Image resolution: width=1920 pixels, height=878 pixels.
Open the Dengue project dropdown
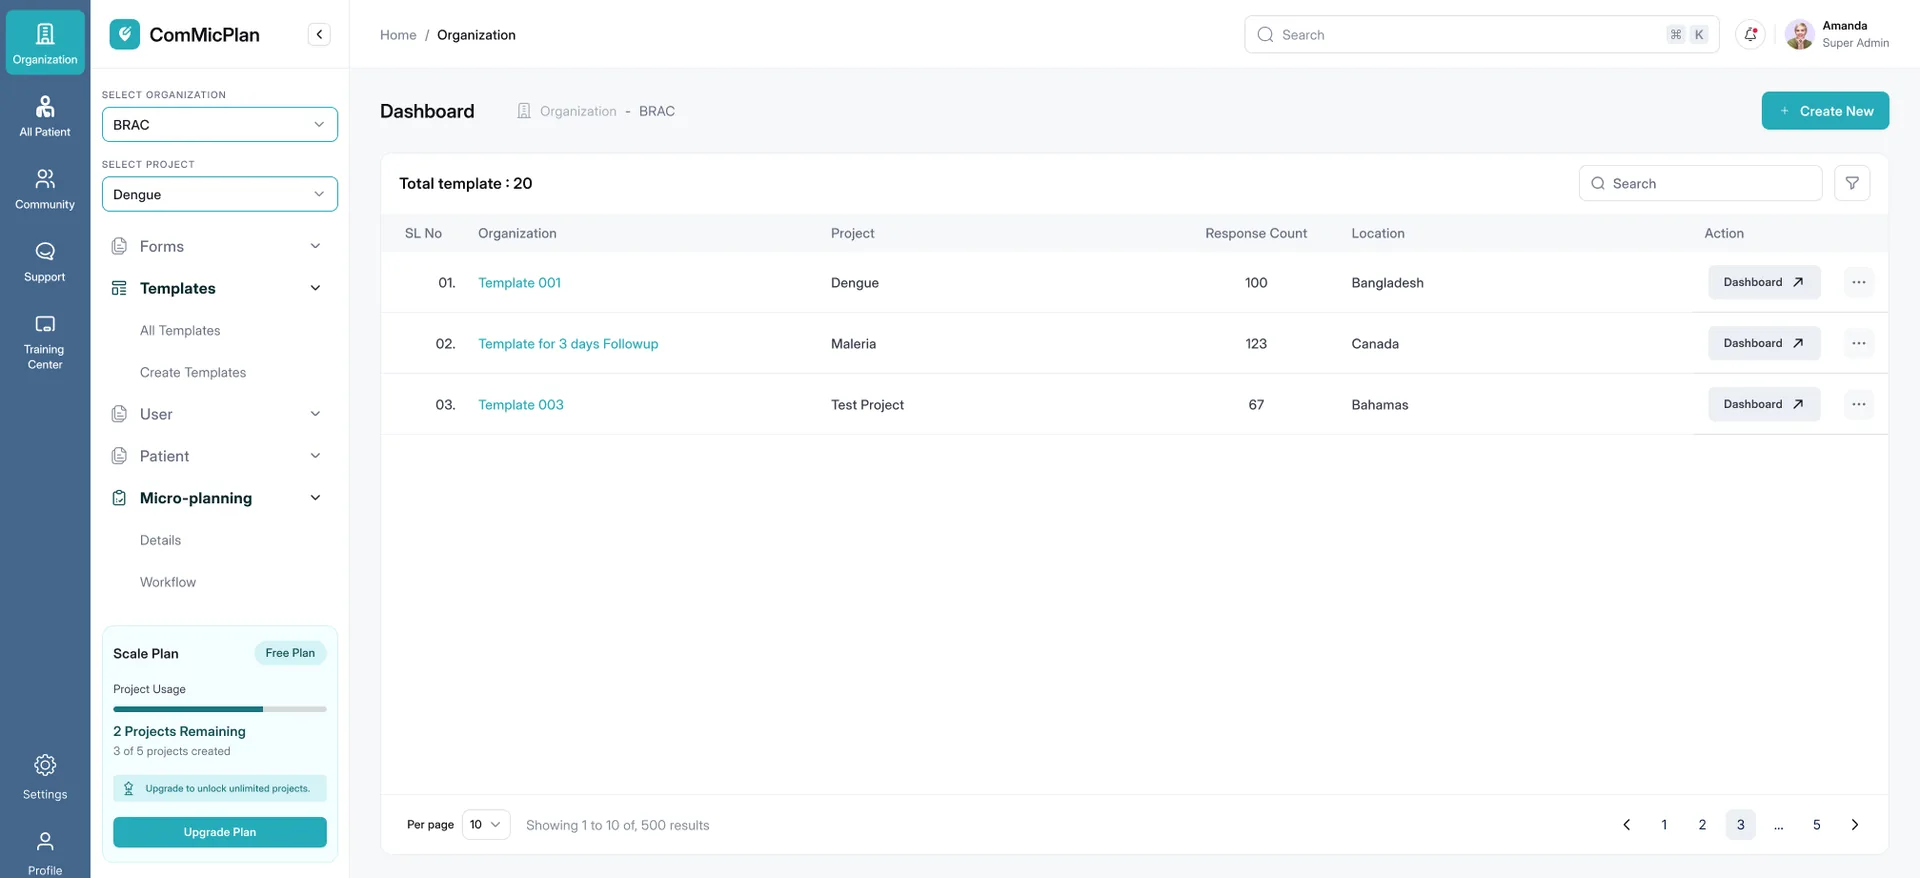coord(220,194)
